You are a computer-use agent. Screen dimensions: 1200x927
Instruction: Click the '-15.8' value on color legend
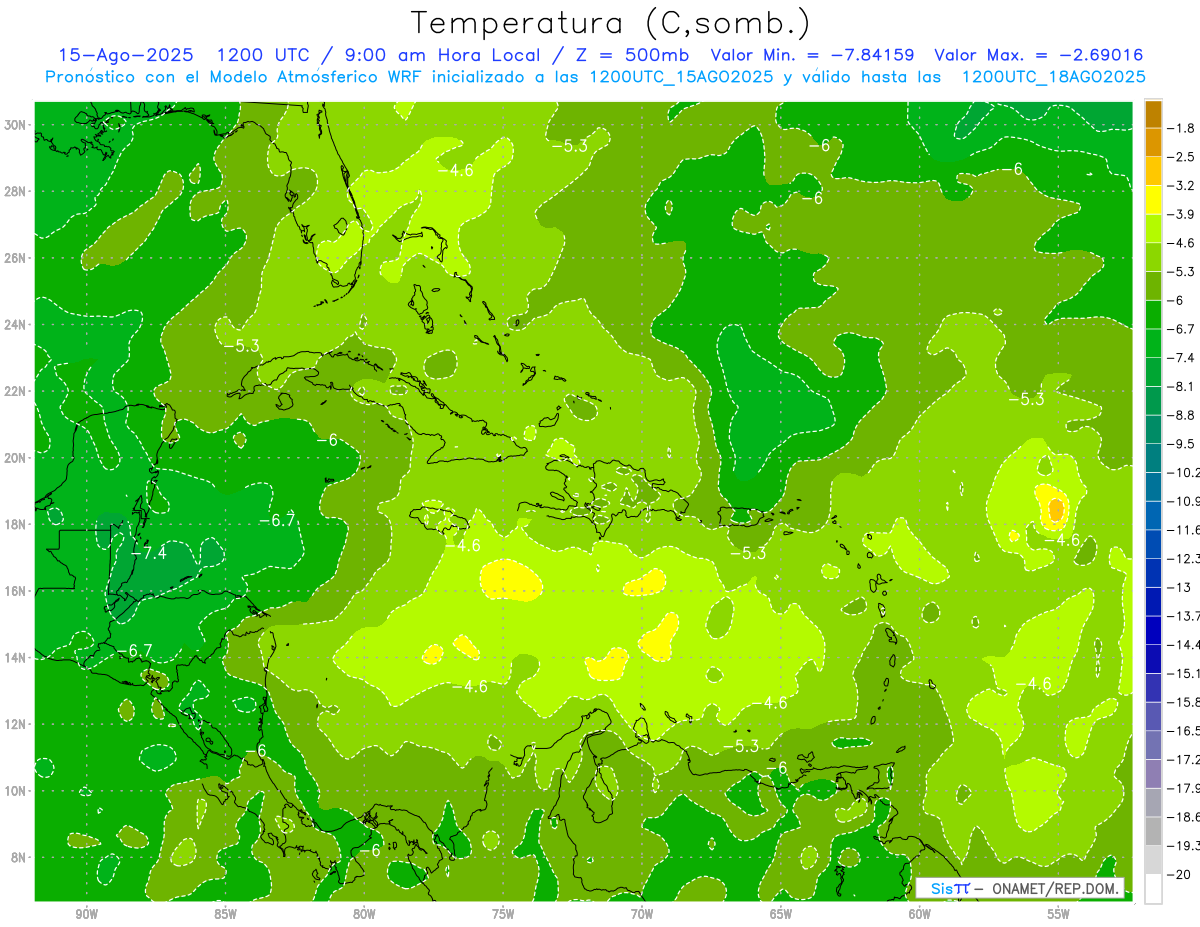pyautogui.click(x=1184, y=702)
